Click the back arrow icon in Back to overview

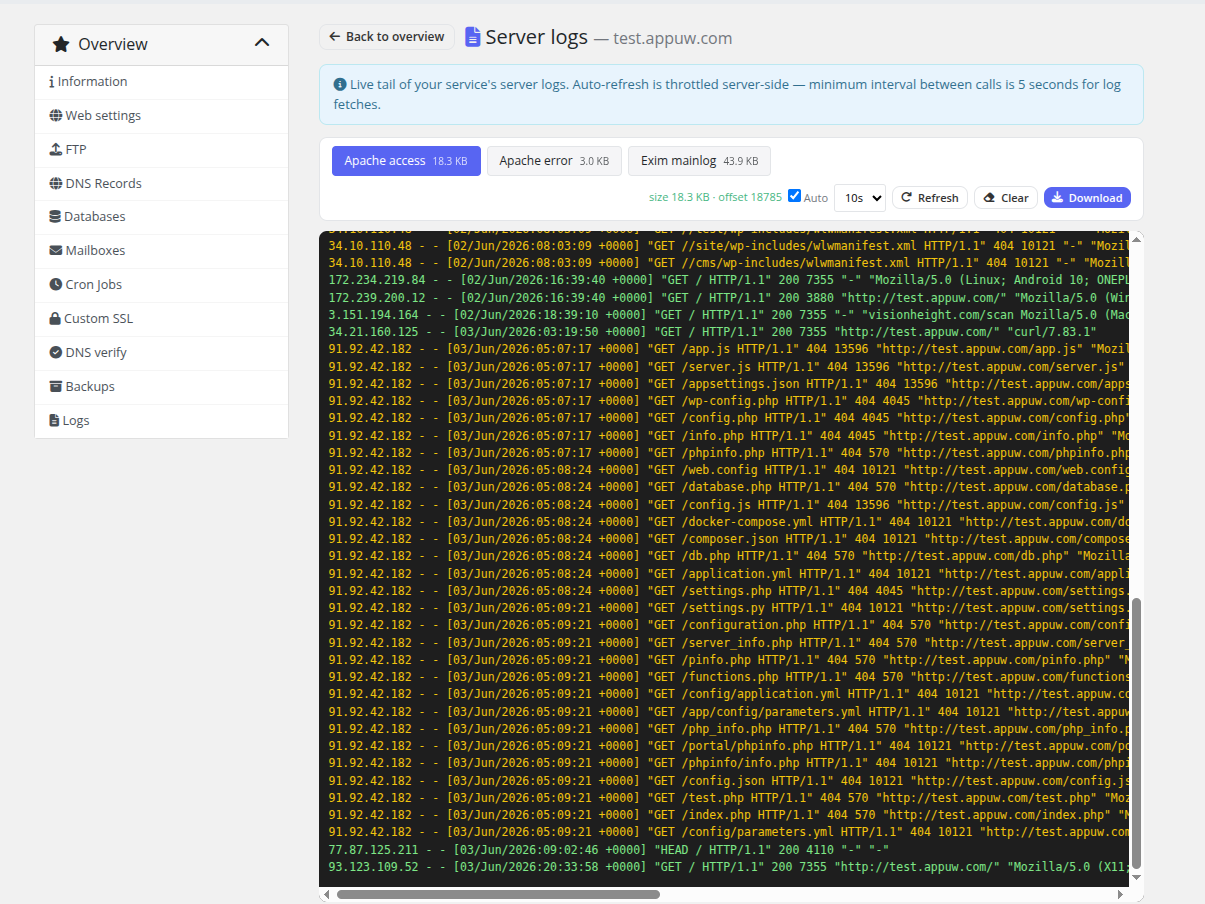coord(335,37)
